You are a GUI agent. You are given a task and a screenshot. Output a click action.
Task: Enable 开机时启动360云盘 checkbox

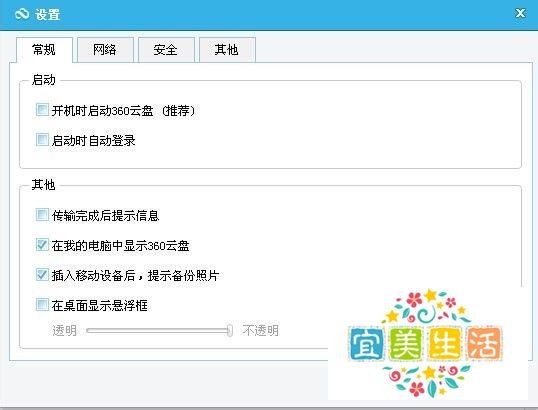point(42,110)
